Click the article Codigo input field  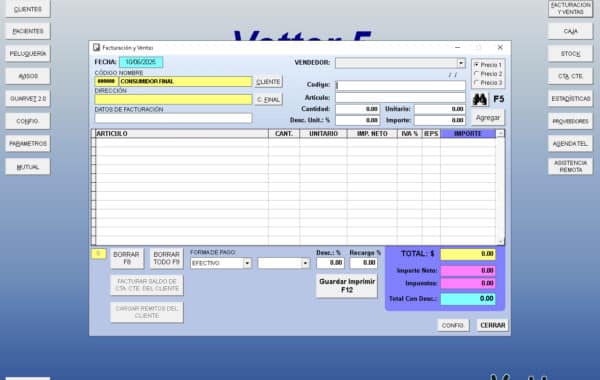tap(400, 85)
